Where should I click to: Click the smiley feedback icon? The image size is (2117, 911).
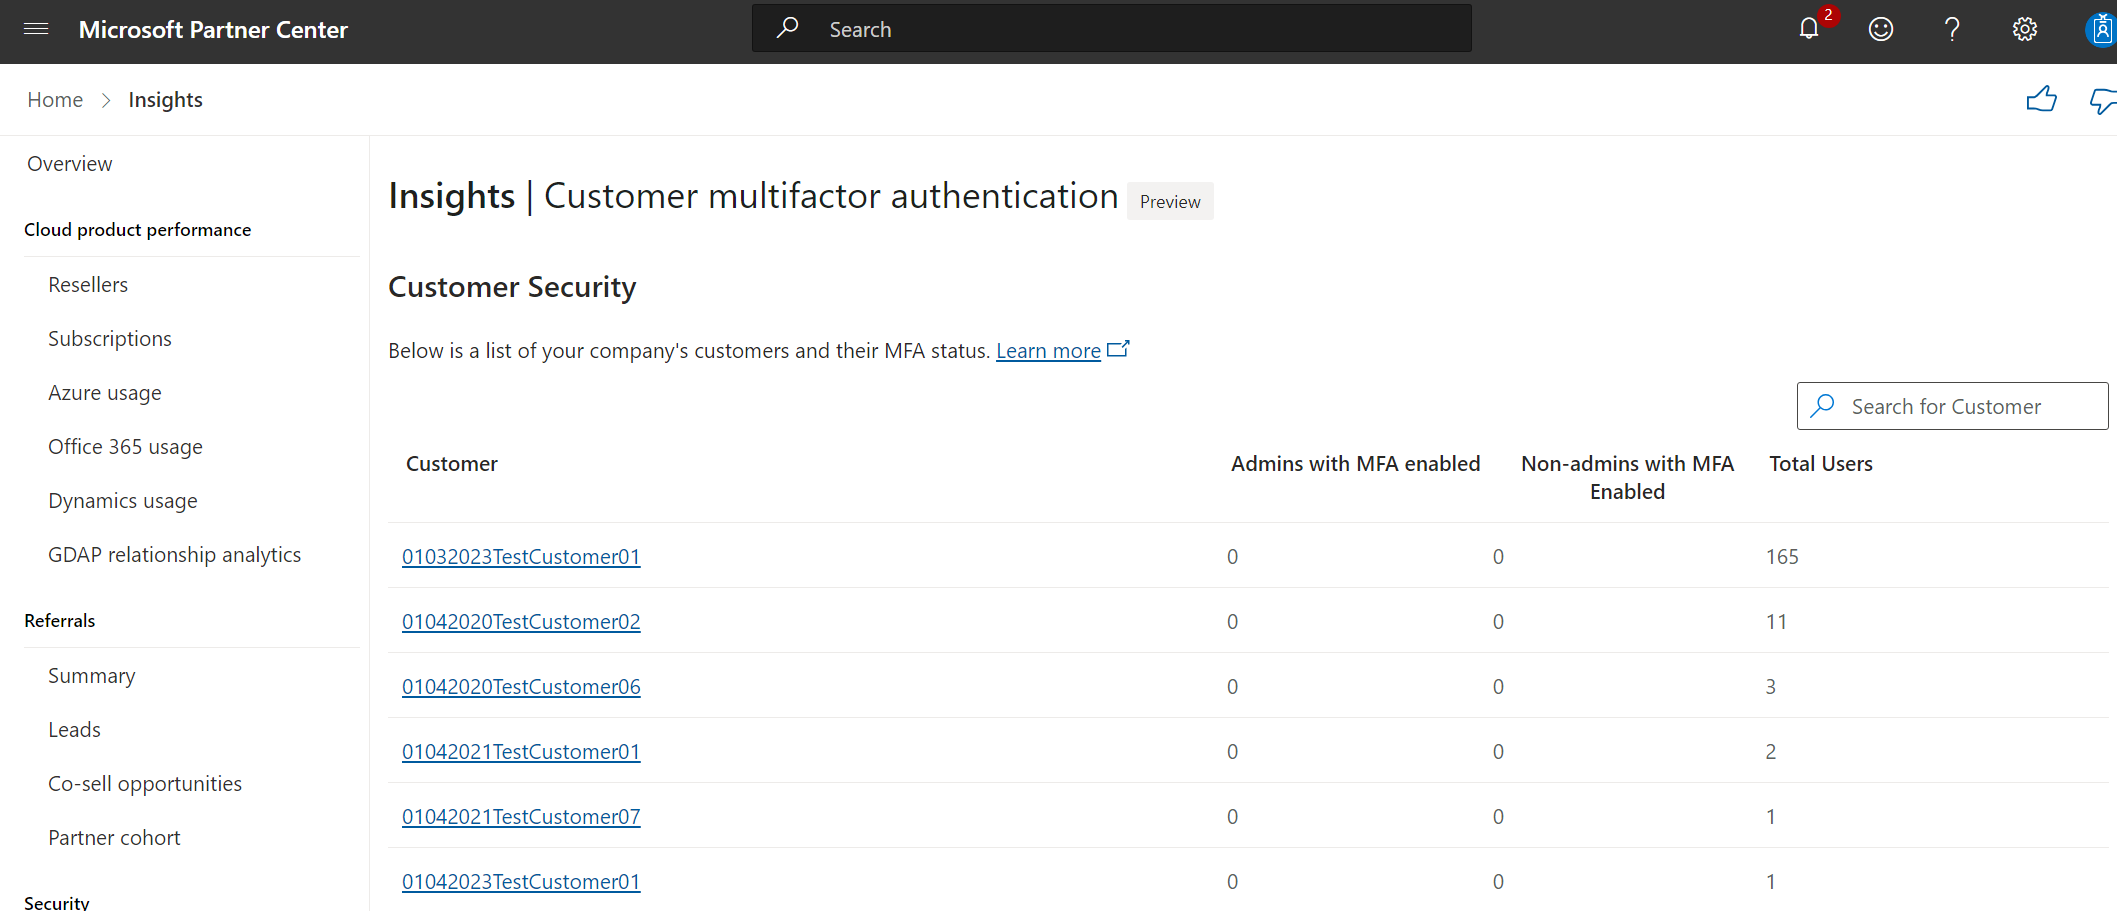[x=1880, y=29]
